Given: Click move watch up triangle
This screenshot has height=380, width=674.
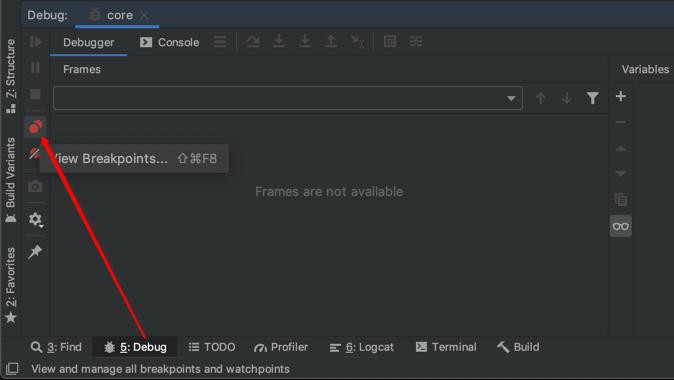Looking at the screenshot, I should (621, 148).
